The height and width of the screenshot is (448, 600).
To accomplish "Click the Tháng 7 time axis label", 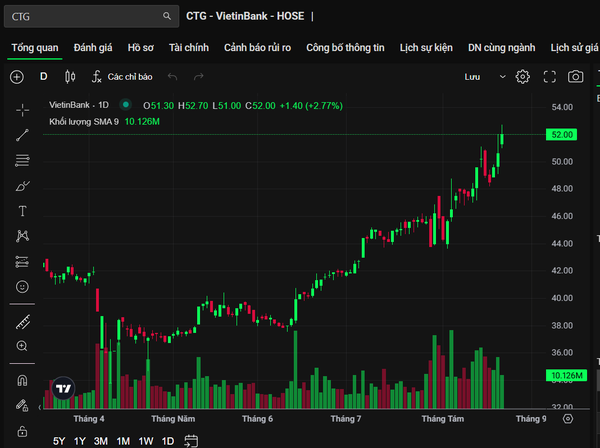I will [x=346, y=419].
